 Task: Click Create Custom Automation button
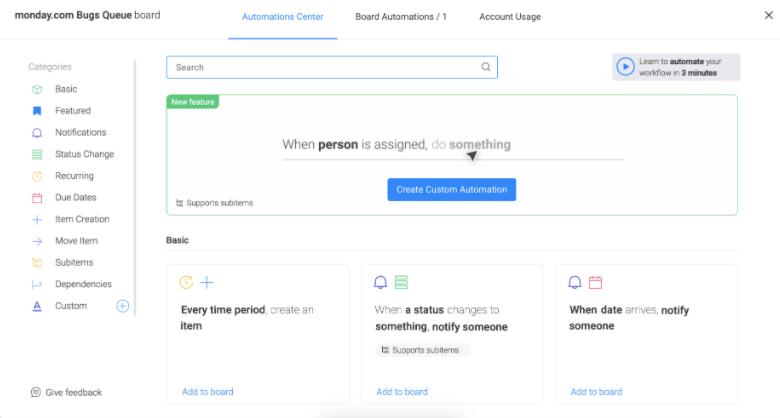(x=452, y=190)
